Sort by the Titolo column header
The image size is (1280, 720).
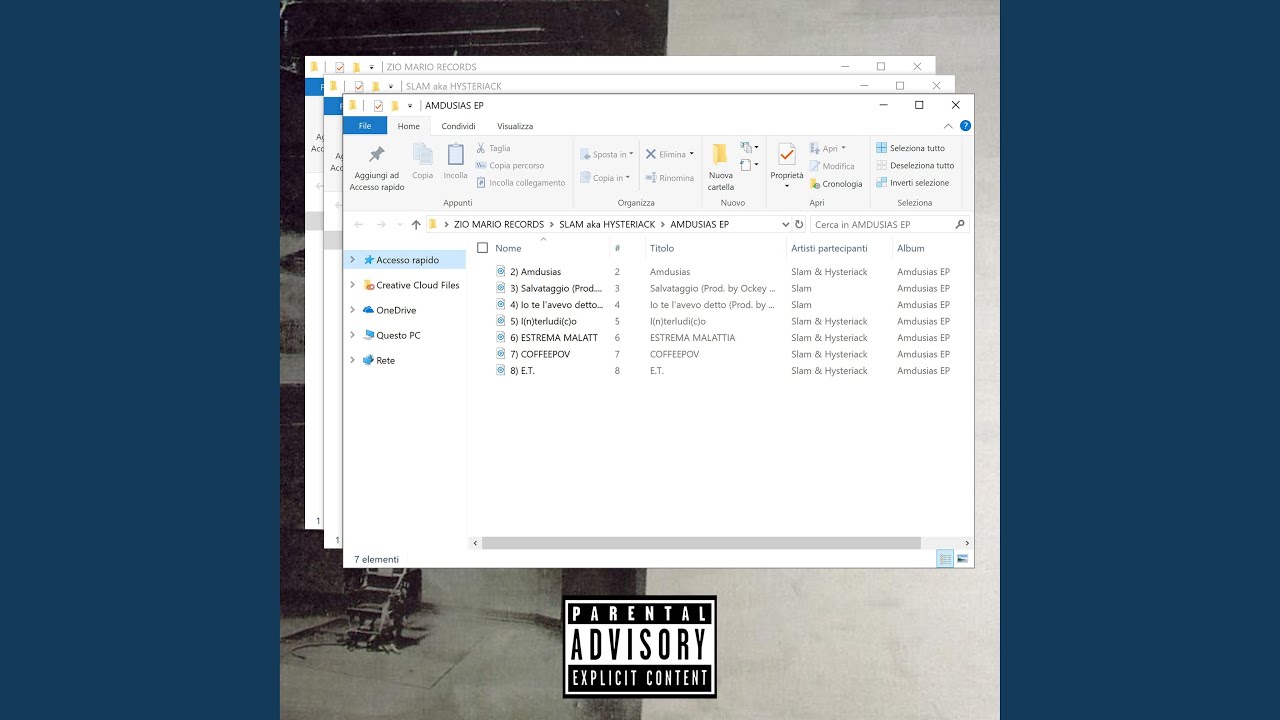662,248
